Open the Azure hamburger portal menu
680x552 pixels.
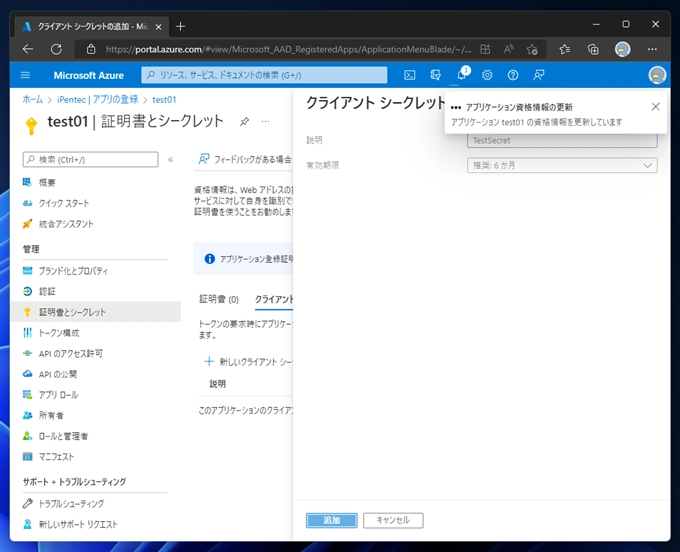[26, 75]
